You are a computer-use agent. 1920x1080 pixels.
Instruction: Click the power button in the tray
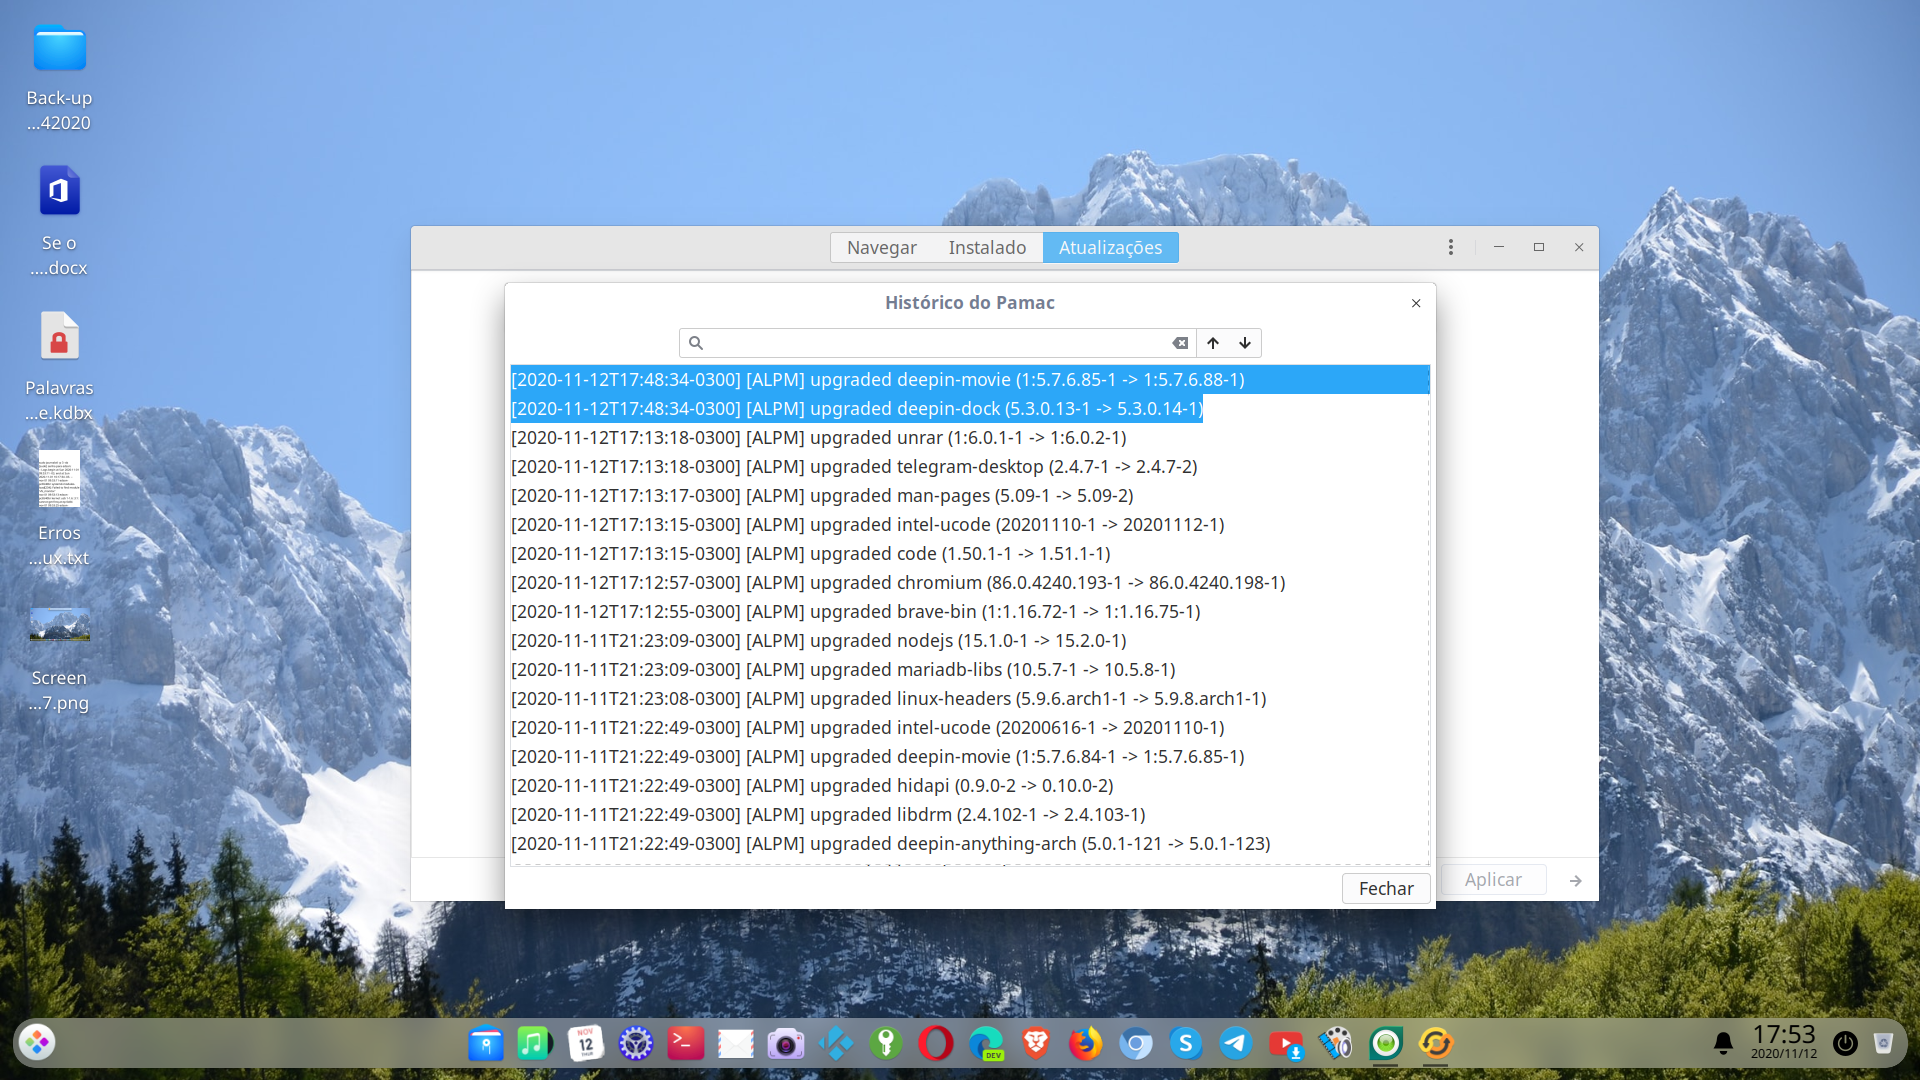(x=1845, y=1044)
